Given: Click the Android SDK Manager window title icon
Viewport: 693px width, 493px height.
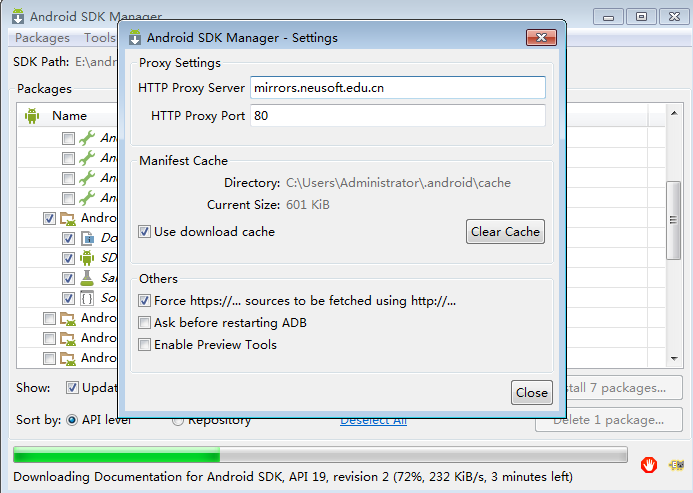Looking at the screenshot, I should point(18,16).
